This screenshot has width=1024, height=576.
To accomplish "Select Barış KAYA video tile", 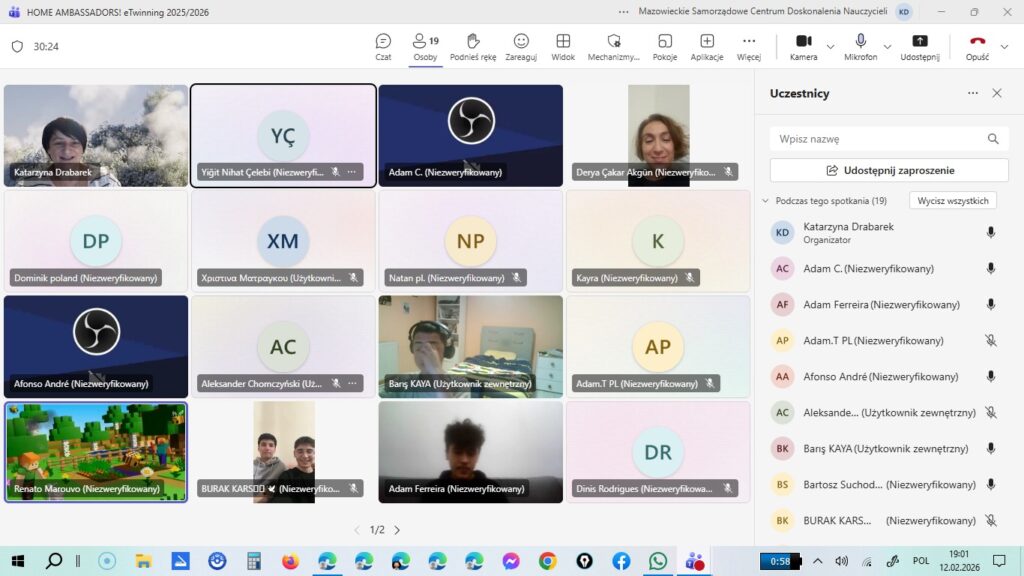I will 470,347.
